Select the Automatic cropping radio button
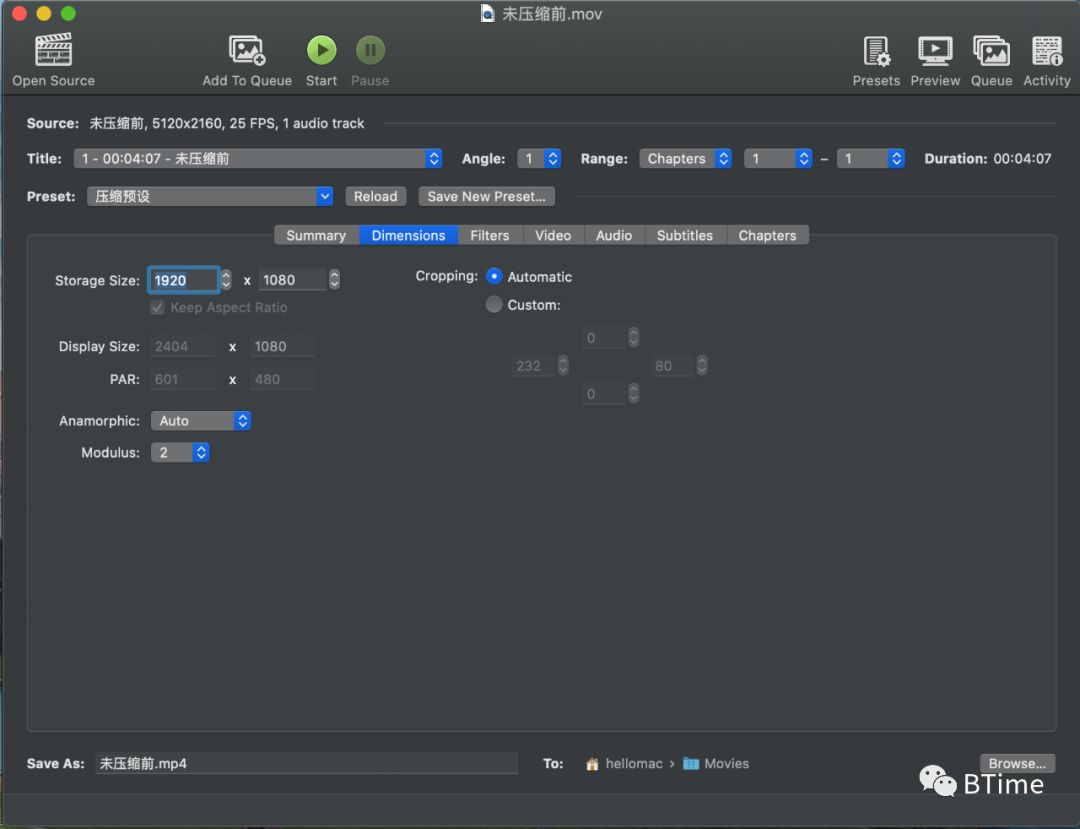Viewport: 1080px width, 829px height. pyautogui.click(x=494, y=277)
